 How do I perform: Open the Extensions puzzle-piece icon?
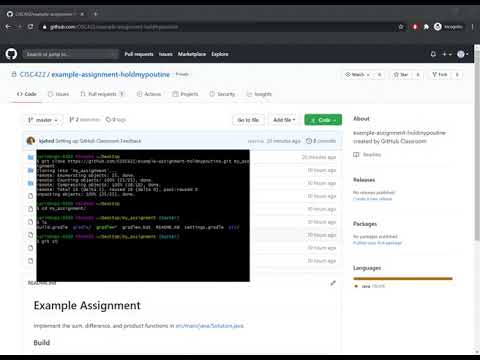point(426,27)
